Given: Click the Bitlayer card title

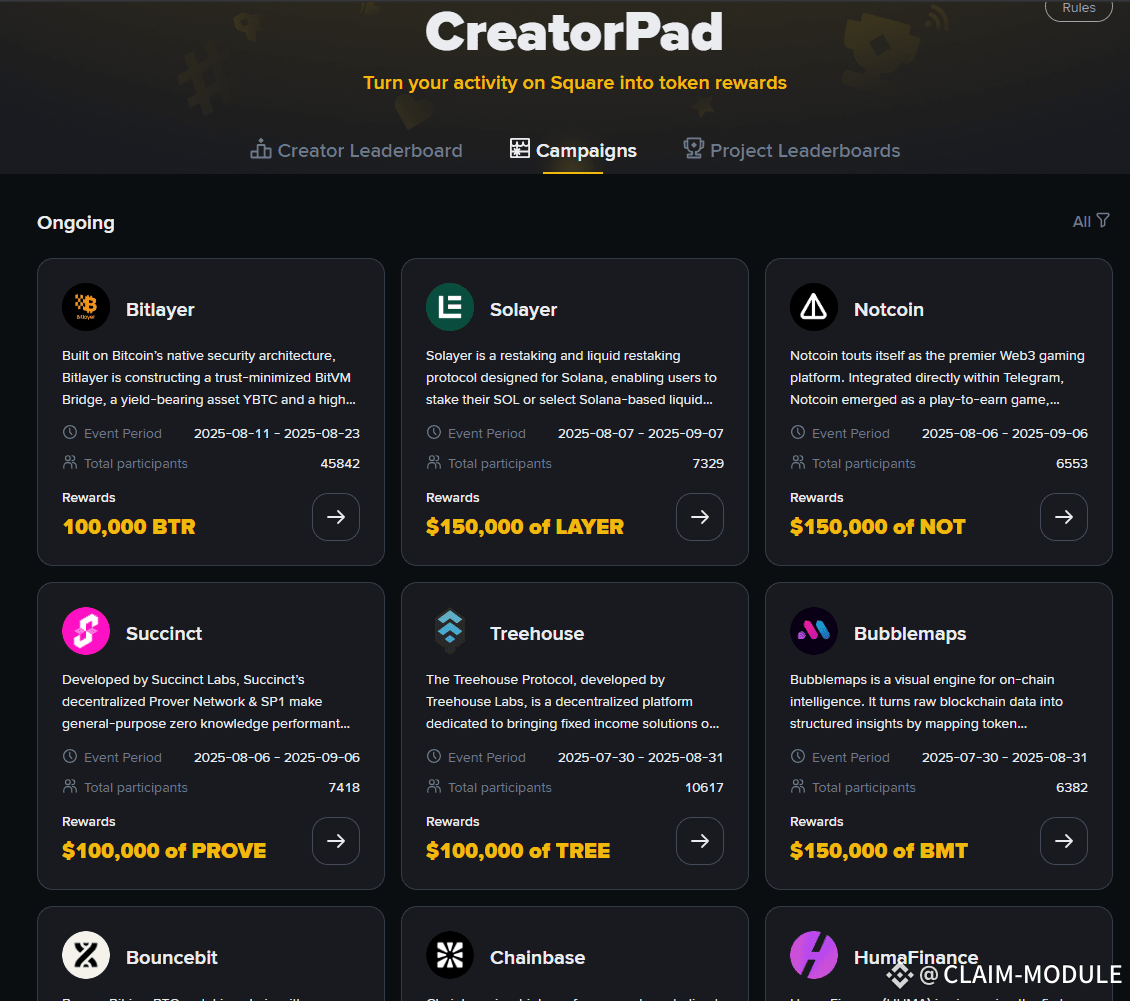Looking at the screenshot, I should [160, 309].
